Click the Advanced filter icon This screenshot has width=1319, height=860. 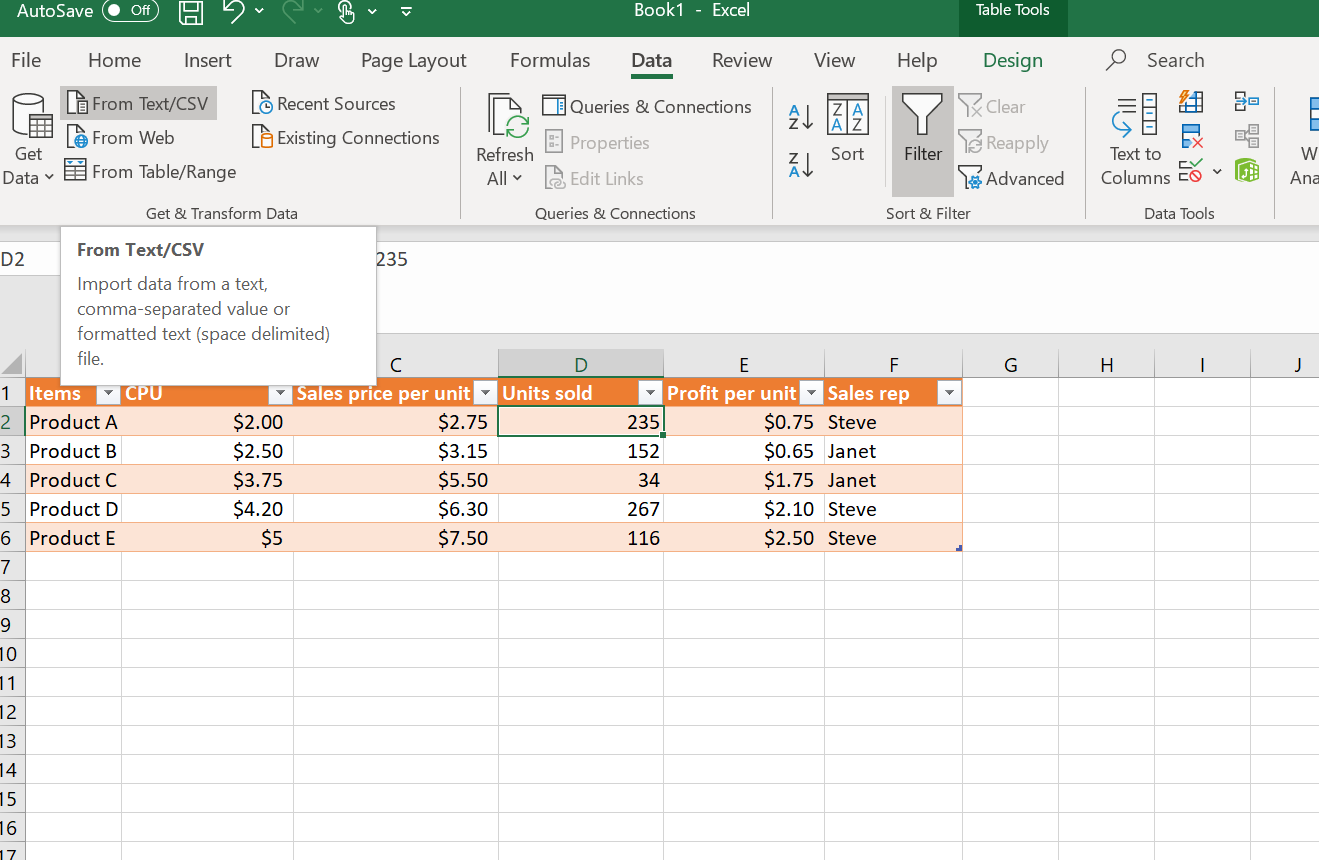tap(1011, 179)
